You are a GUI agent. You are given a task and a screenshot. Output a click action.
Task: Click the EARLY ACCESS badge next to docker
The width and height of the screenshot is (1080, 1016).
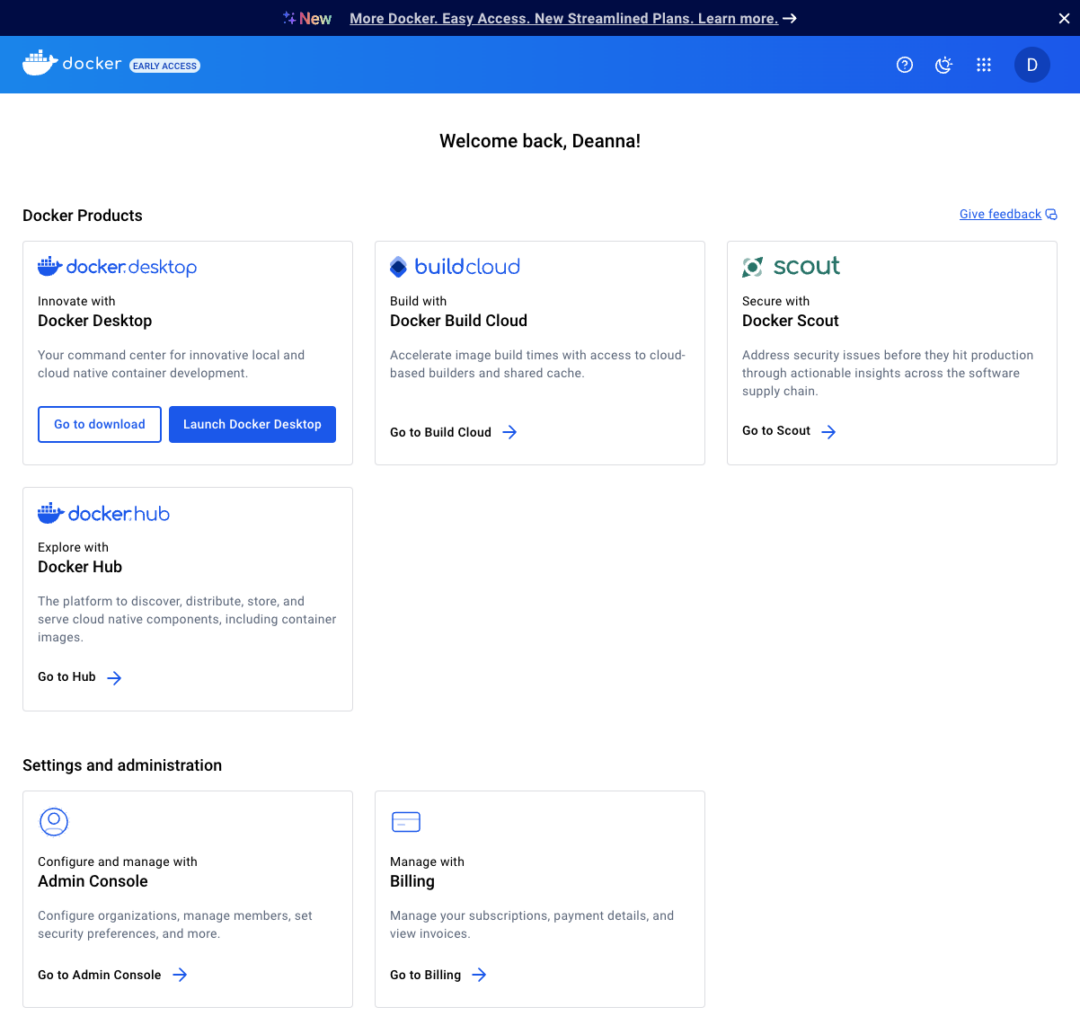click(164, 65)
